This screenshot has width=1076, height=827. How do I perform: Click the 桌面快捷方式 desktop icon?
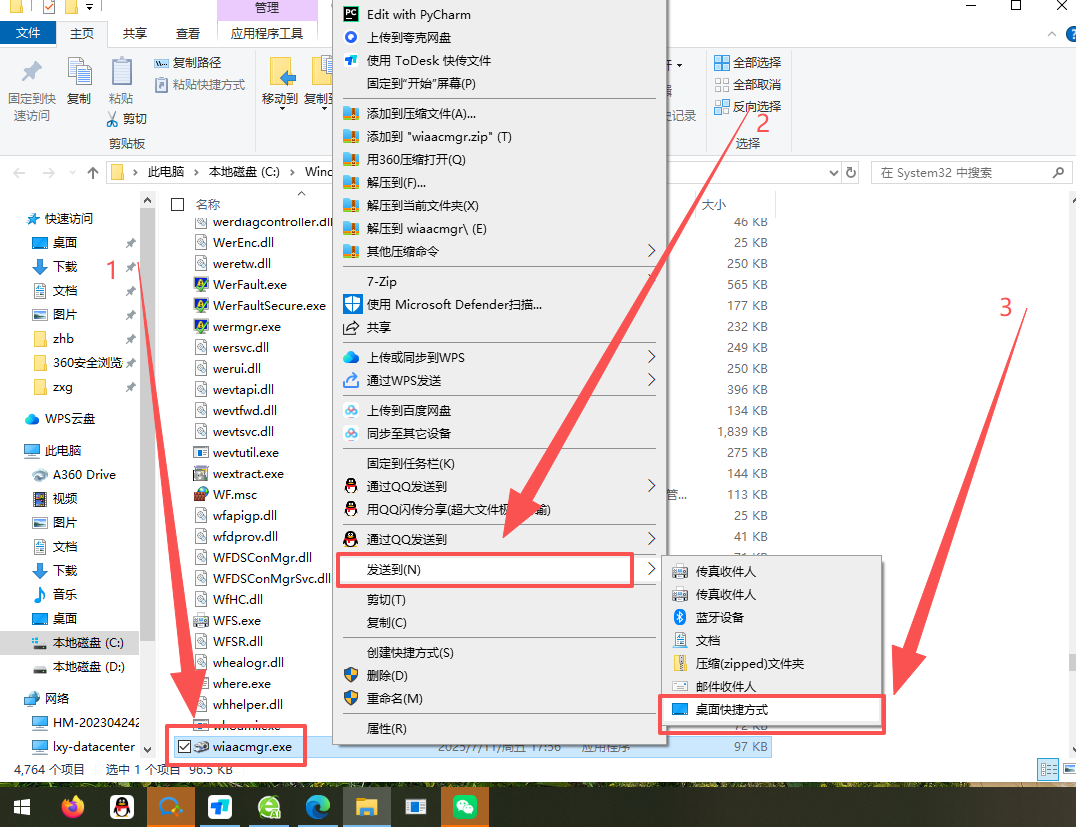[x=679, y=709]
